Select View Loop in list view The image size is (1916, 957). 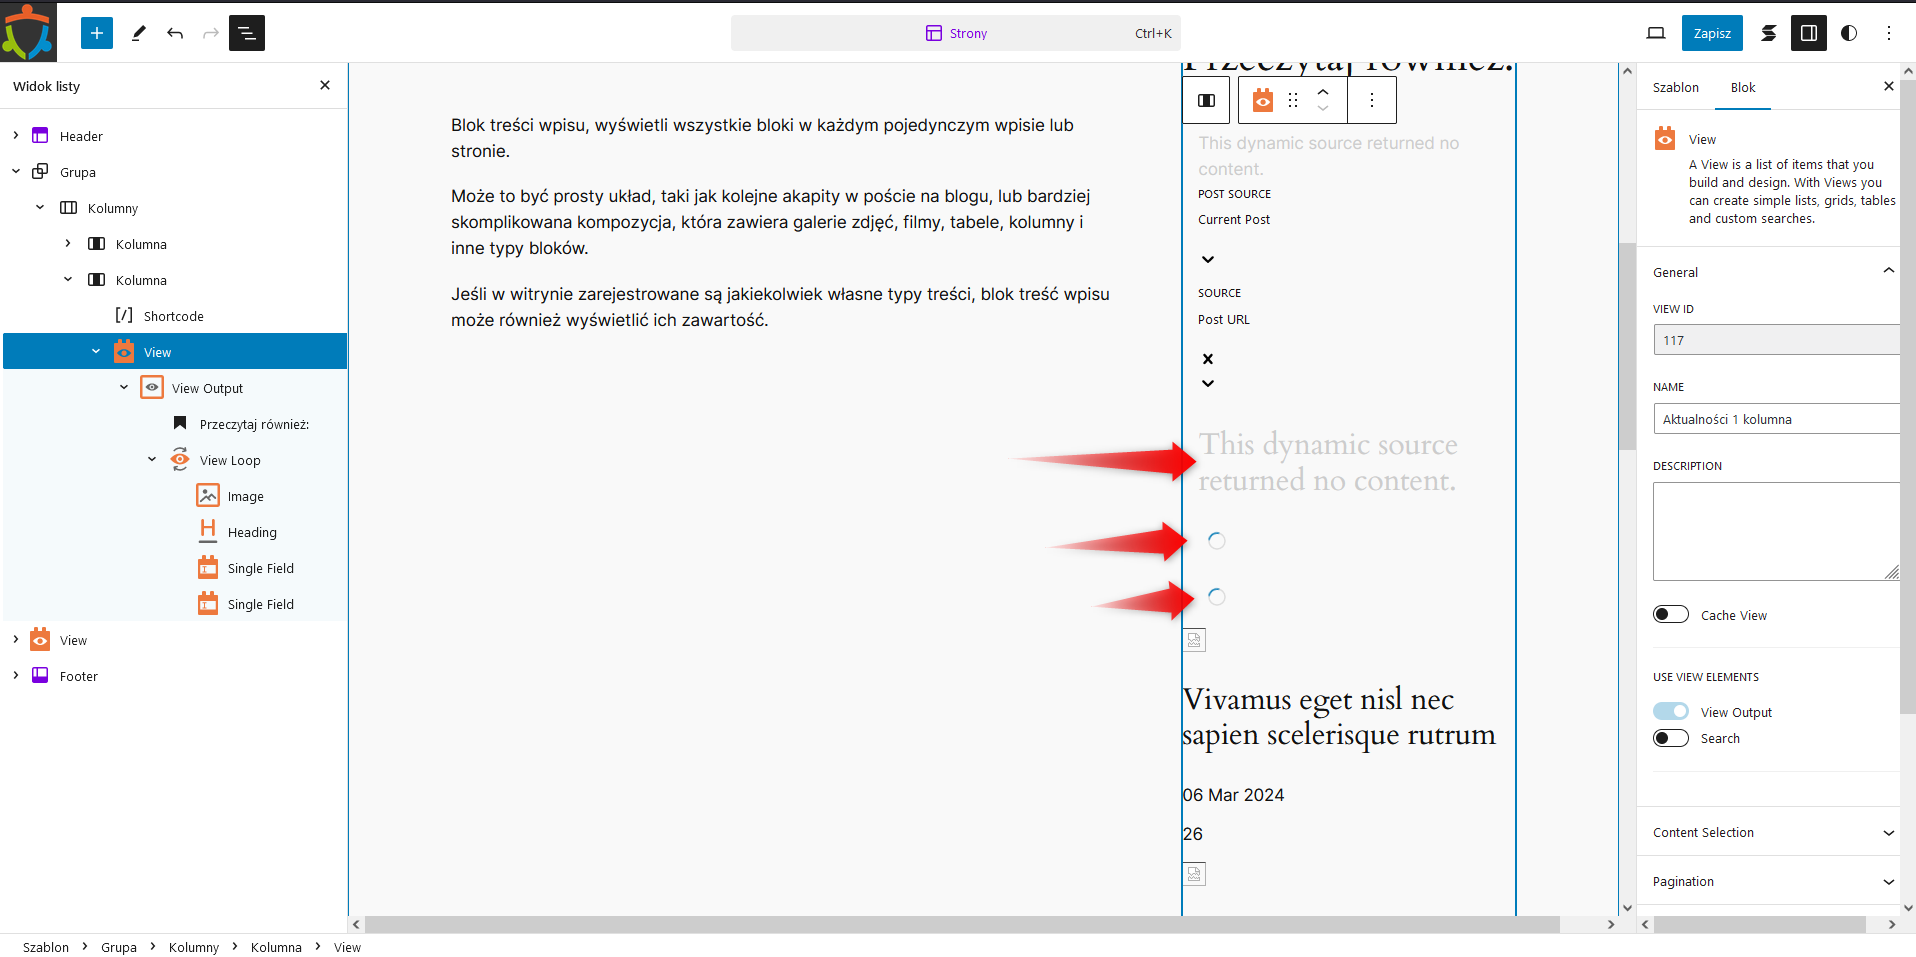click(x=230, y=460)
